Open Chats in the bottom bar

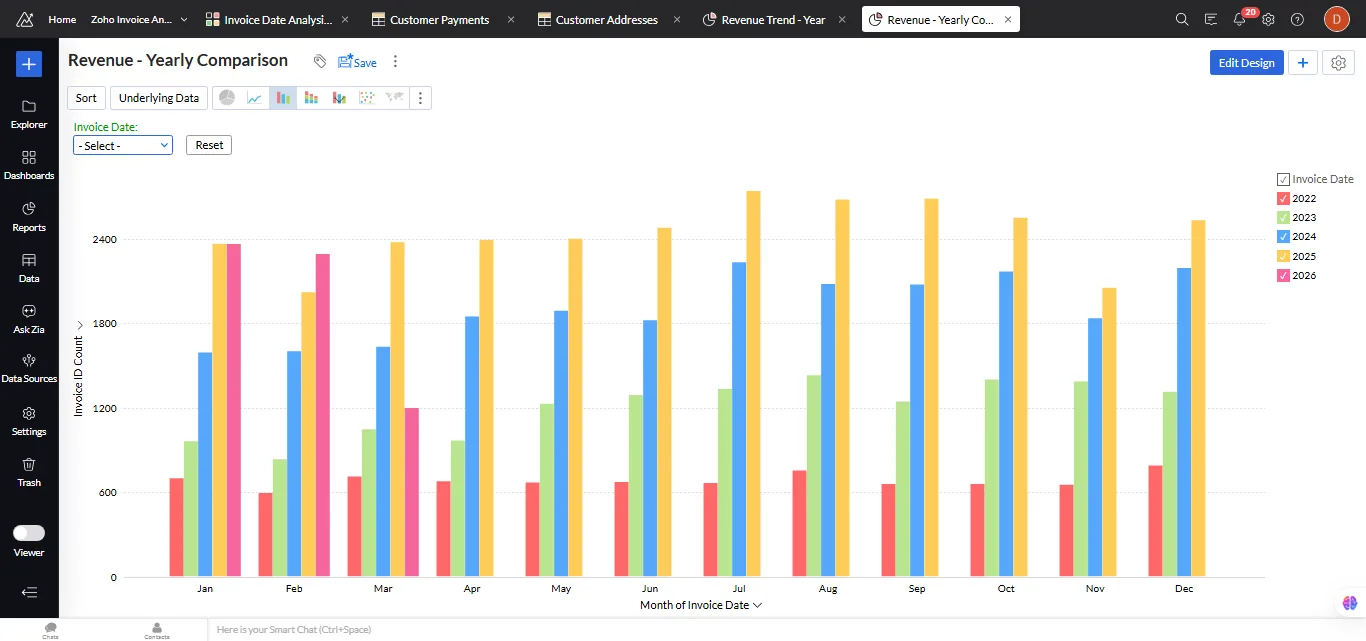(50, 630)
